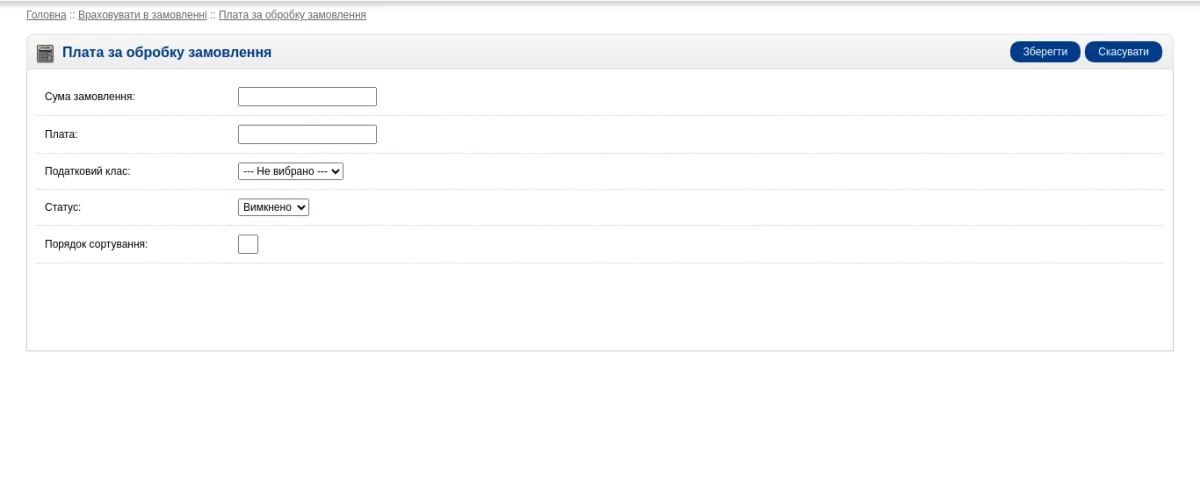This screenshot has width=1200, height=477.
Task: Focus the Сума замовлення text field
Action: click(x=307, y=97)
